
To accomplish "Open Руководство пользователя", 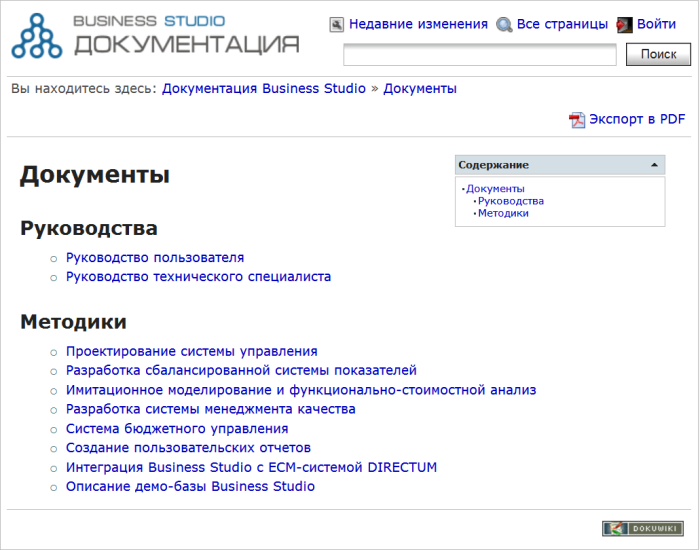I will pyautogui.click(x=155, y=257).
